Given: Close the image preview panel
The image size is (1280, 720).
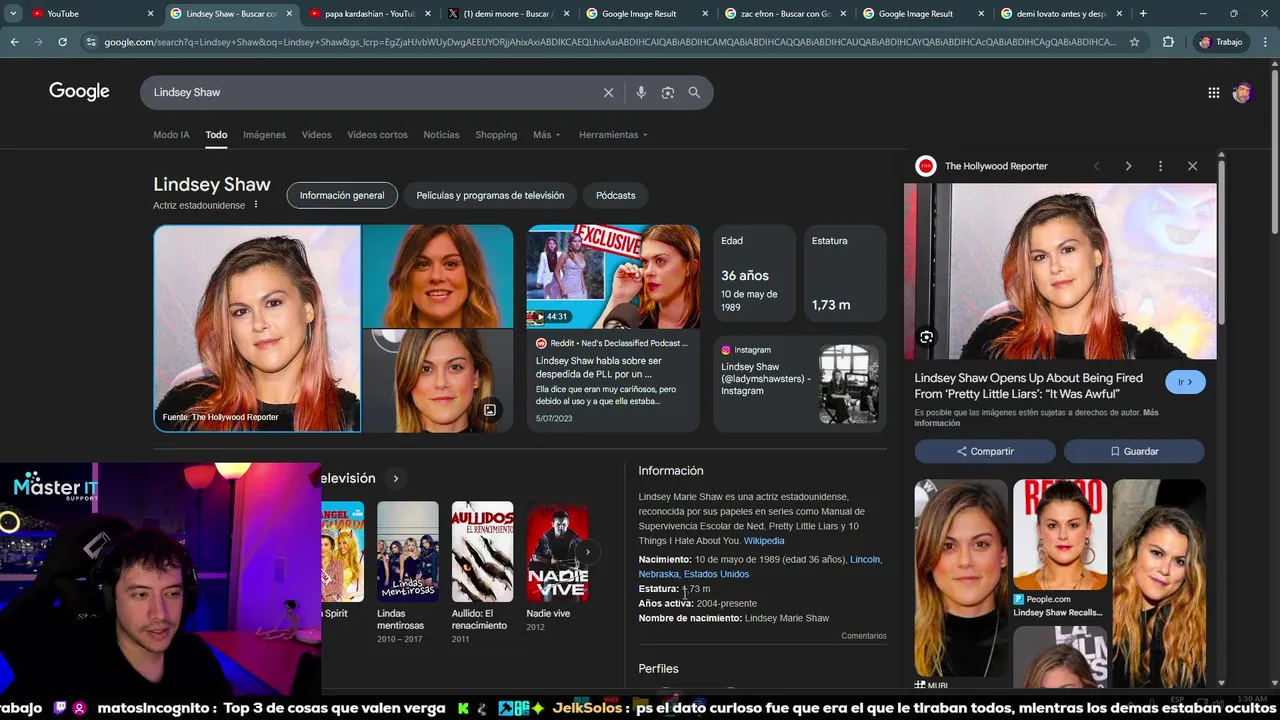Looking at the screenshot, I should coord(1192,166).
